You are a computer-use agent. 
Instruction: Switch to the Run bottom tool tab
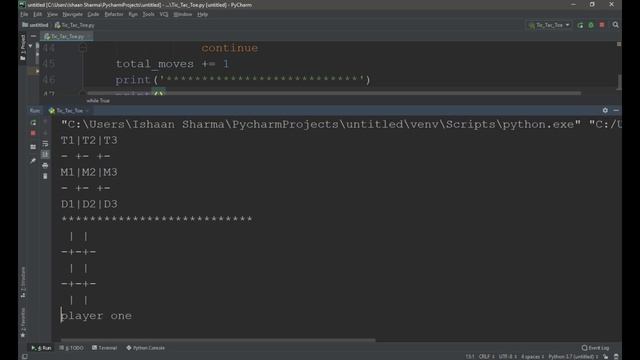coord(41,348)
